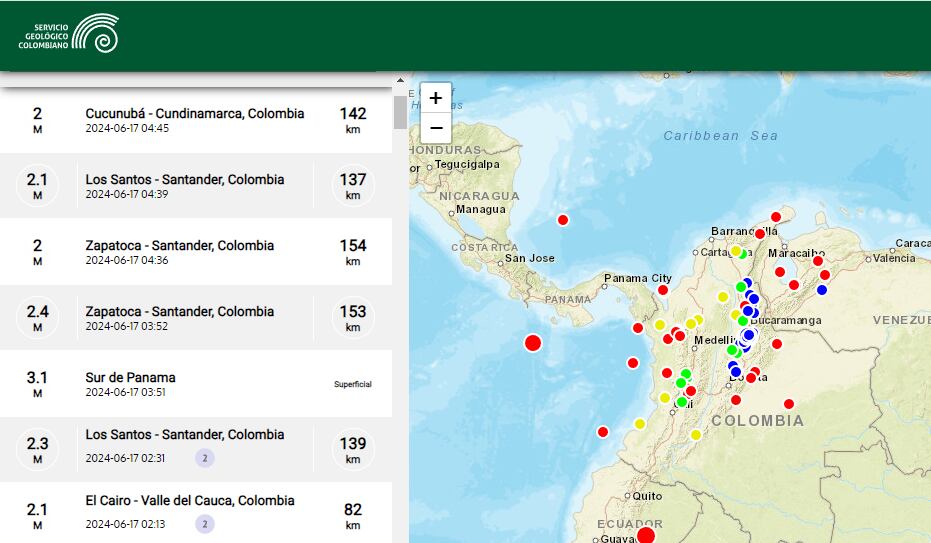Image resolution: width=931 pixels, height=543 pixels.
Task: Click the date 2024-06-17 03:51
Action: click(125, 392)
